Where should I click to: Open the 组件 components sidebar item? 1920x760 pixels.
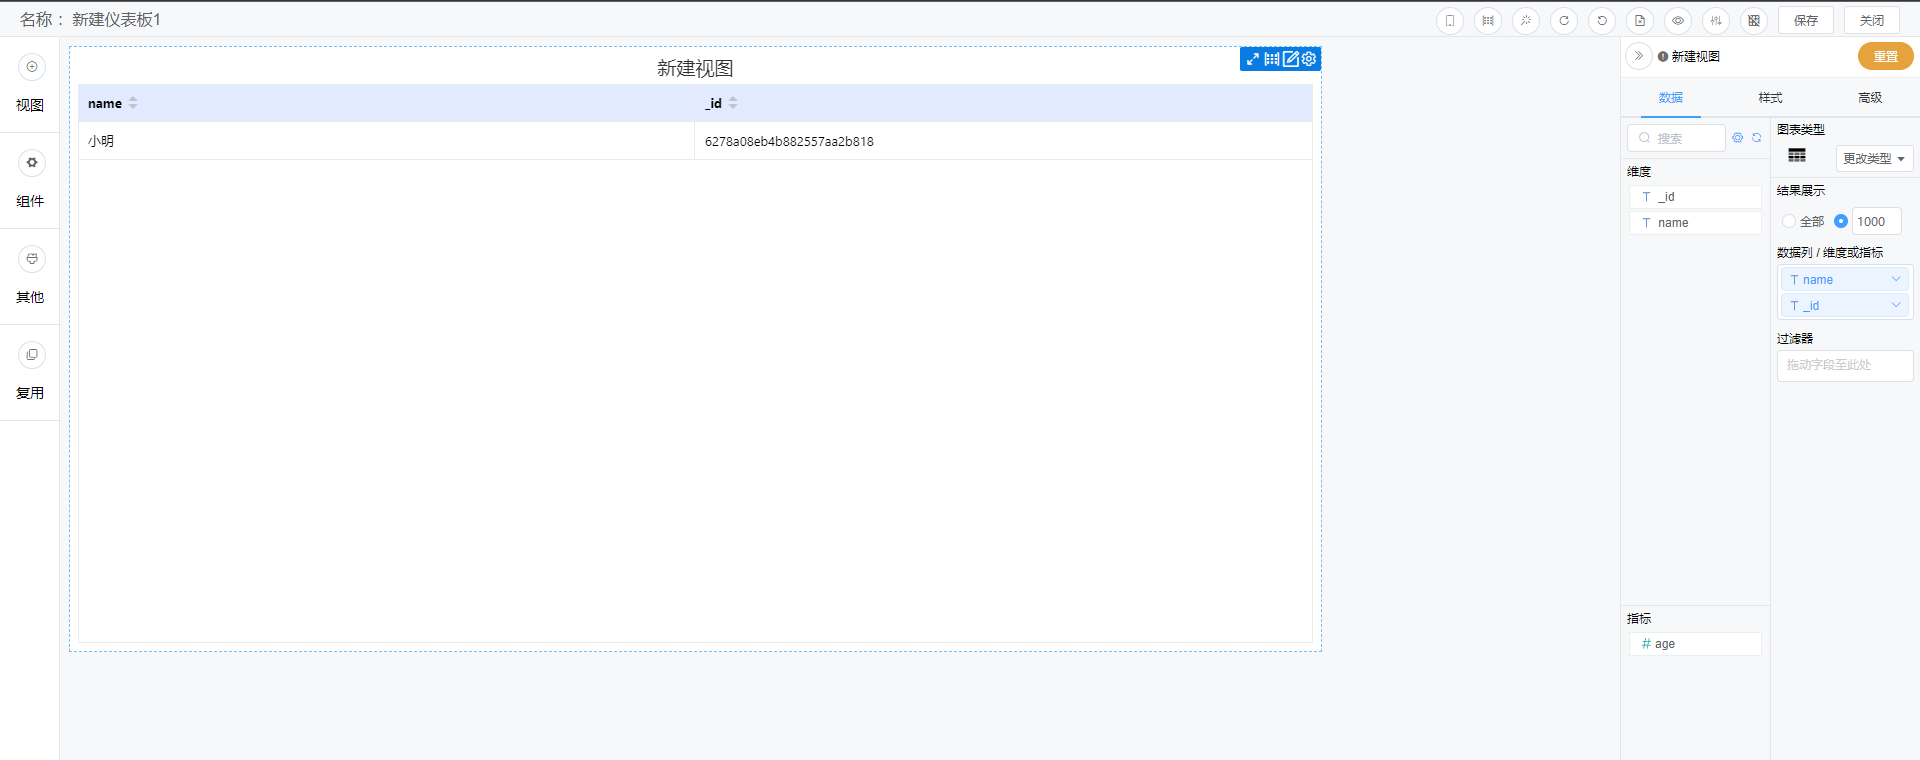pyautogui.click(x=30, y=180)
